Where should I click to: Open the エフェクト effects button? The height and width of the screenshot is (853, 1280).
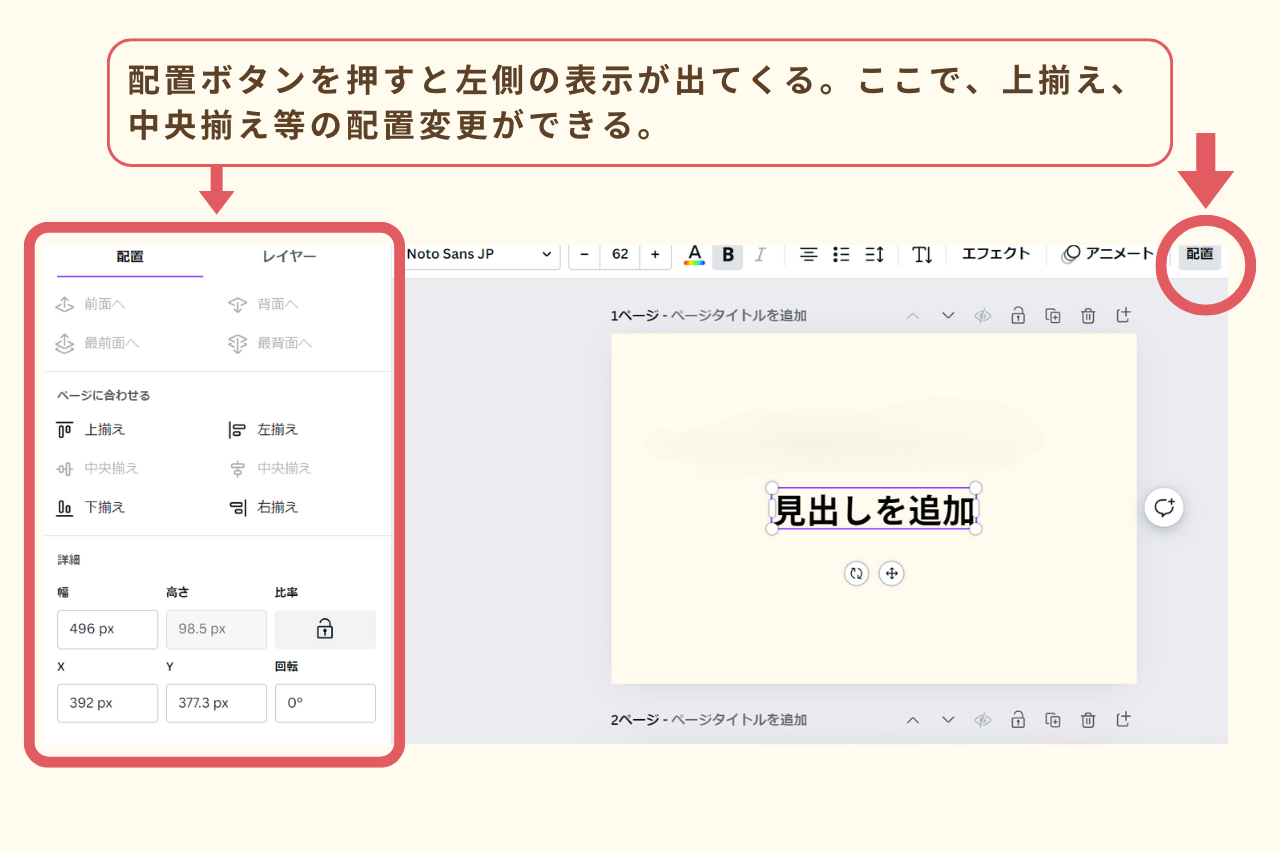(x=996, y=254)
